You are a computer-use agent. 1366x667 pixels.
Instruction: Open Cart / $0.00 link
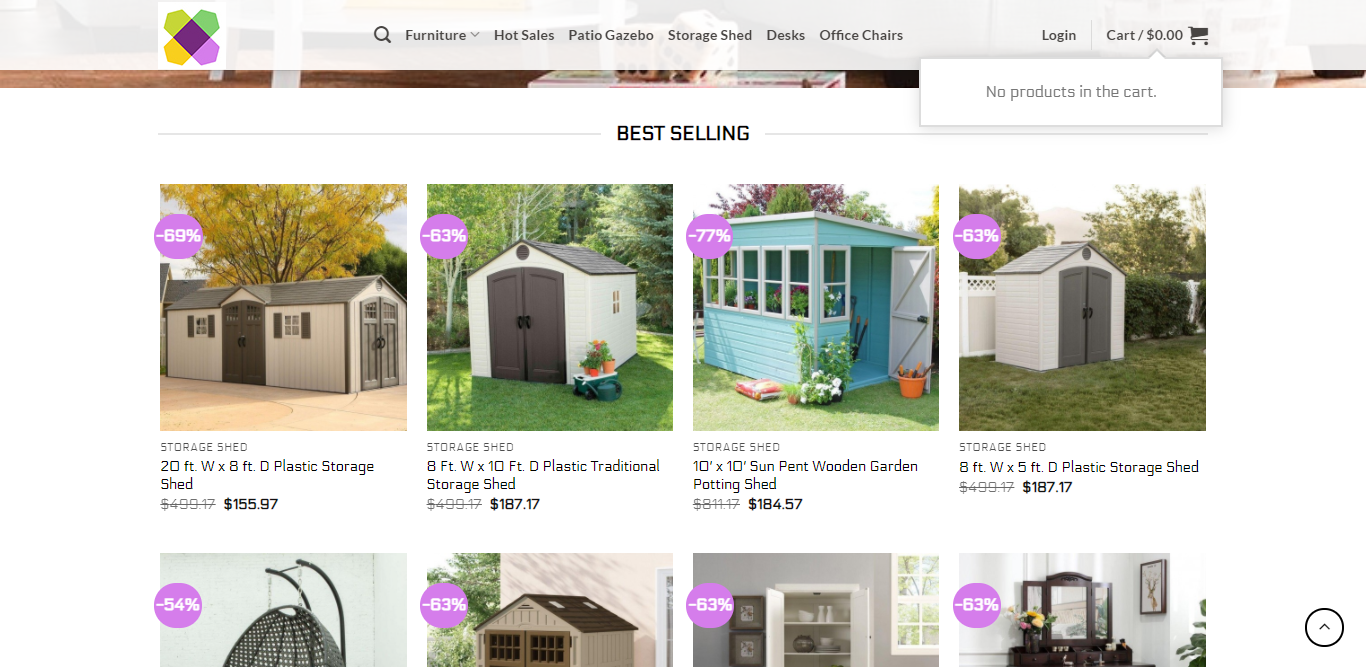[1145, 35]
